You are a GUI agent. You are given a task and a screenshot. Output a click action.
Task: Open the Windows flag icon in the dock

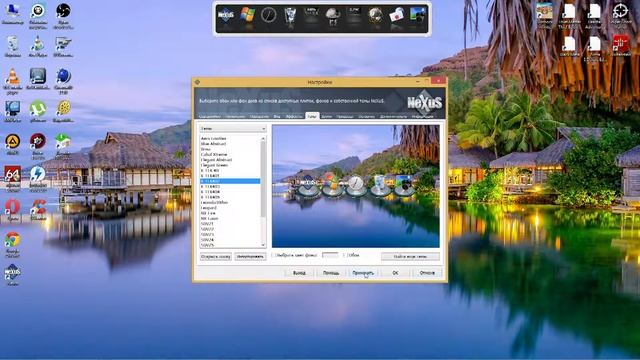coord(247,15)
